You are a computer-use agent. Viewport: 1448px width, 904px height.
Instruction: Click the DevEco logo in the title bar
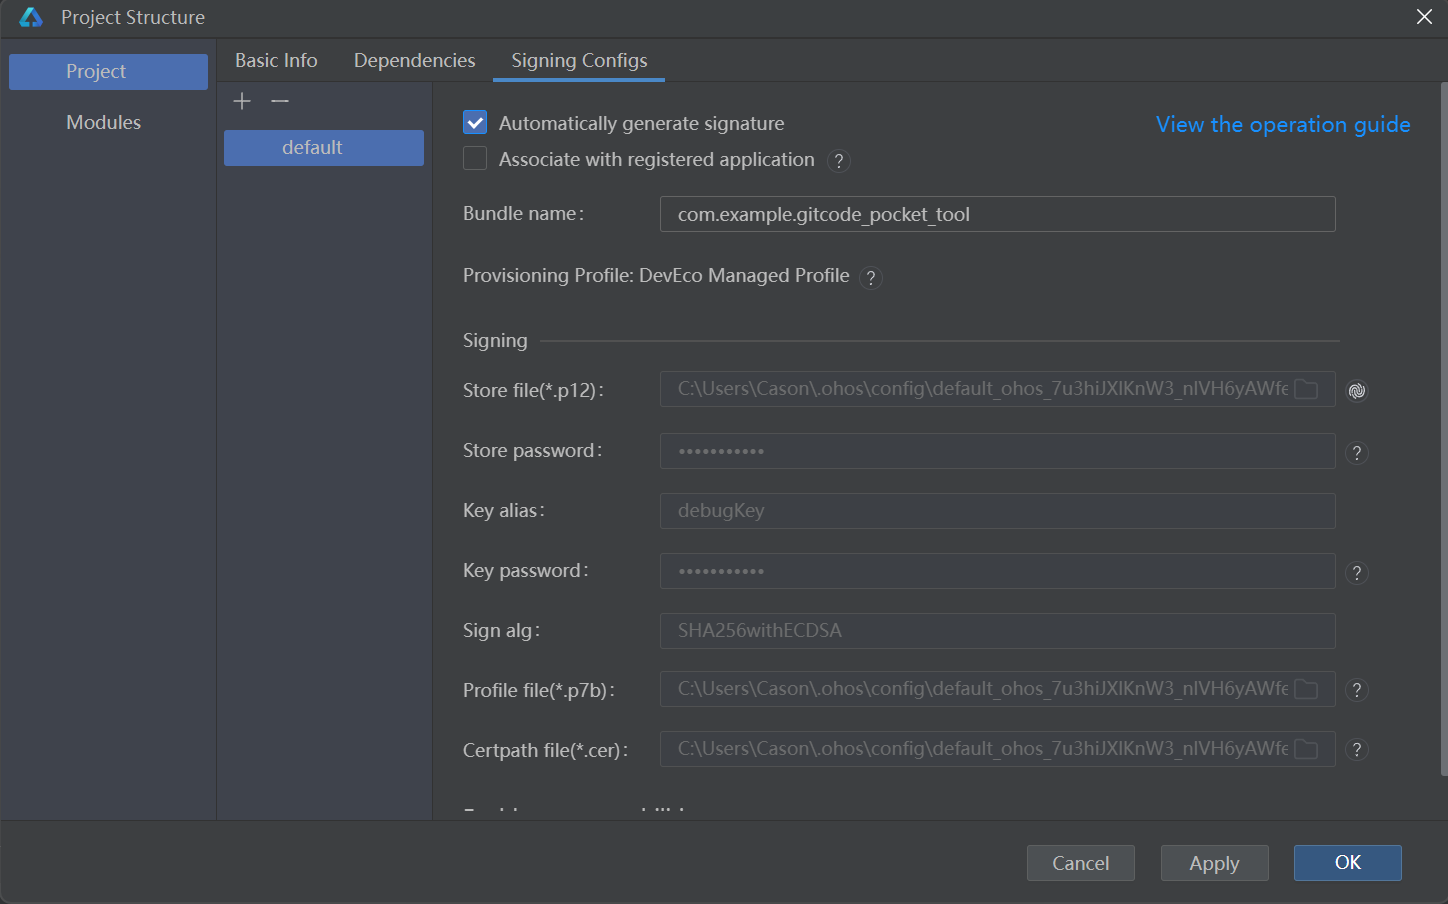coord(30,16)
